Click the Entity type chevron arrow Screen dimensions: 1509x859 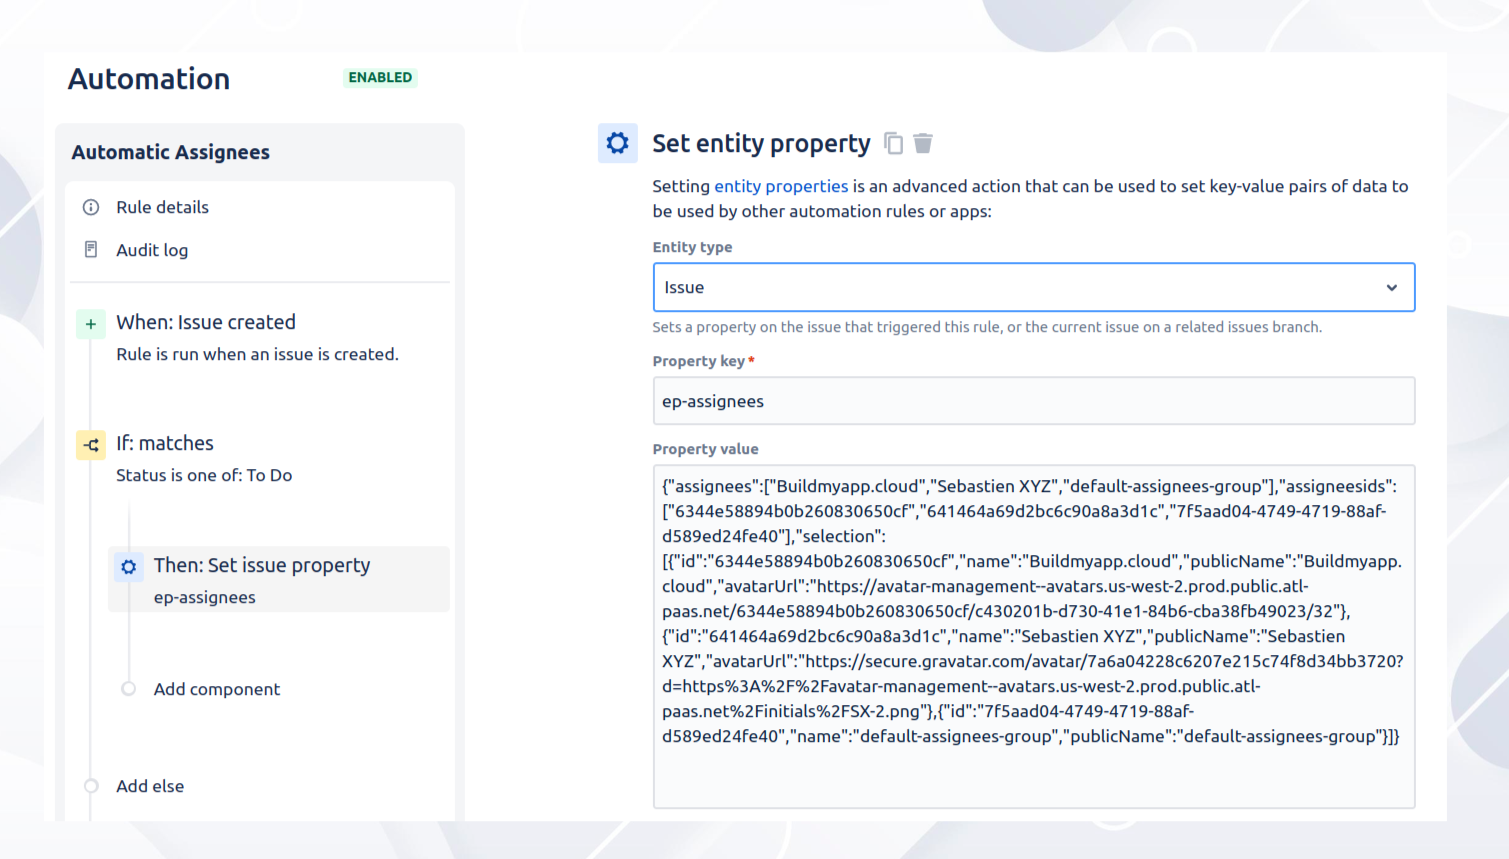(x=1391, y=288)
